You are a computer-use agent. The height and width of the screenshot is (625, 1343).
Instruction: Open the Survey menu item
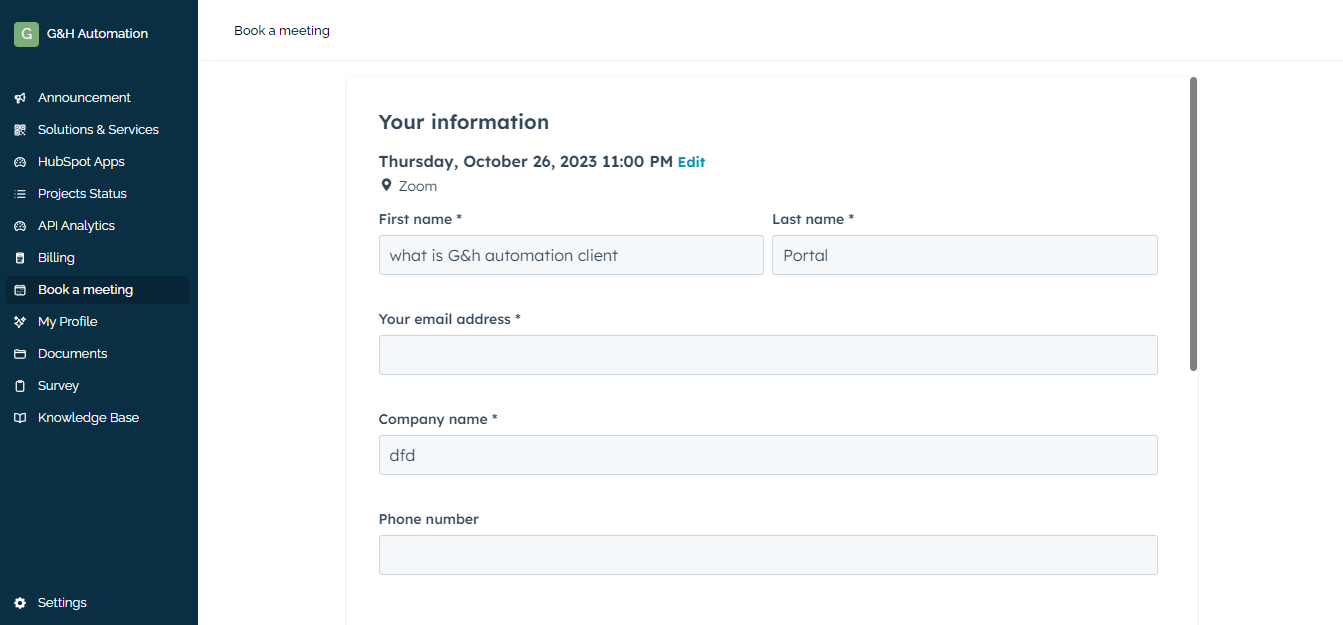tap(58, 386)
